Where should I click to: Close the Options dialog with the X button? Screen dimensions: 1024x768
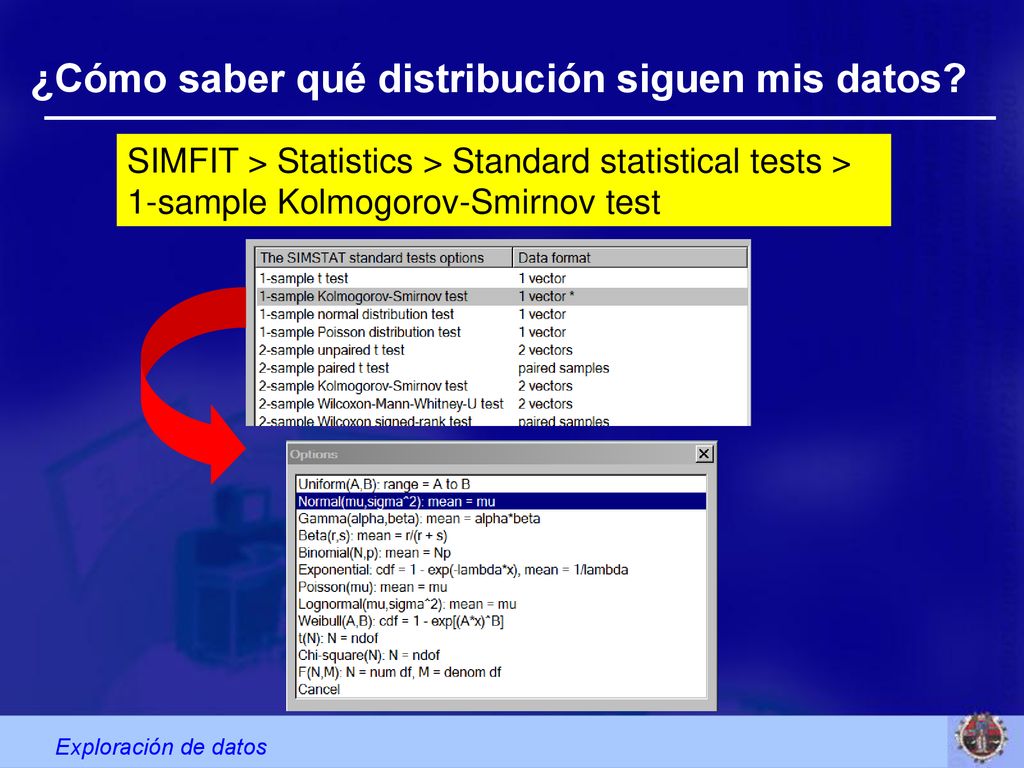704,454
